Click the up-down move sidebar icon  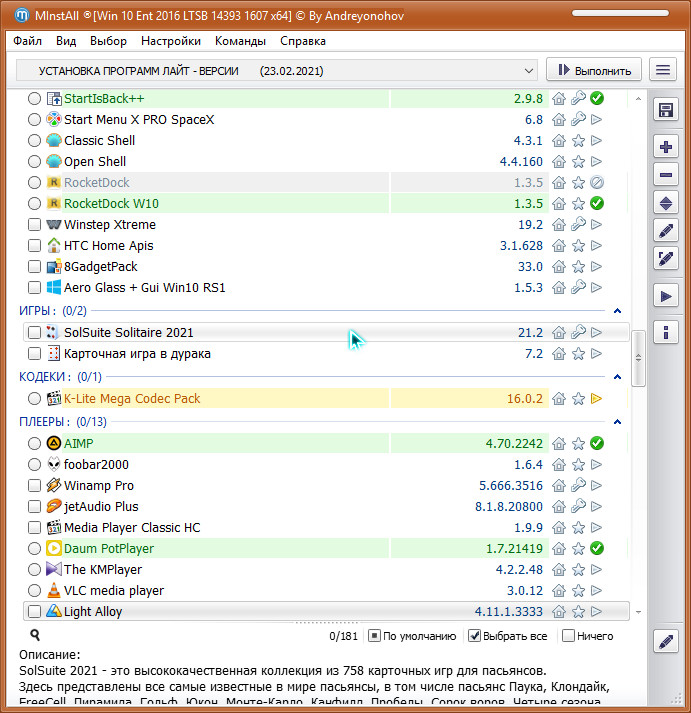click(x=666, y=203)
